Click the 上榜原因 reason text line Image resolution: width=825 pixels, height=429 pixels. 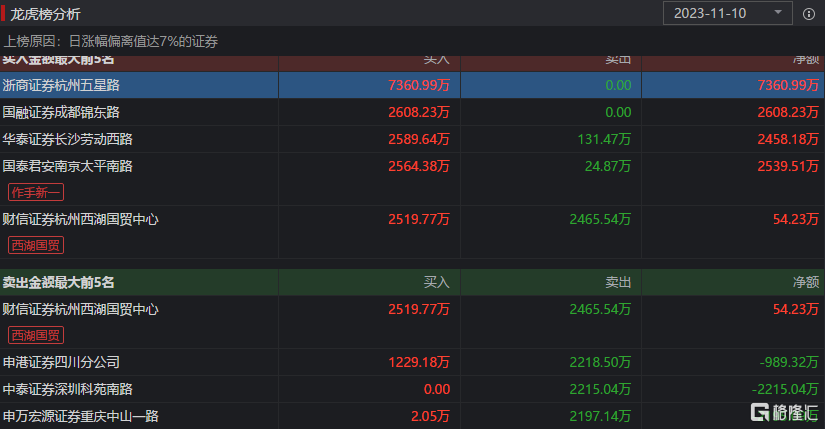(110, 42)
